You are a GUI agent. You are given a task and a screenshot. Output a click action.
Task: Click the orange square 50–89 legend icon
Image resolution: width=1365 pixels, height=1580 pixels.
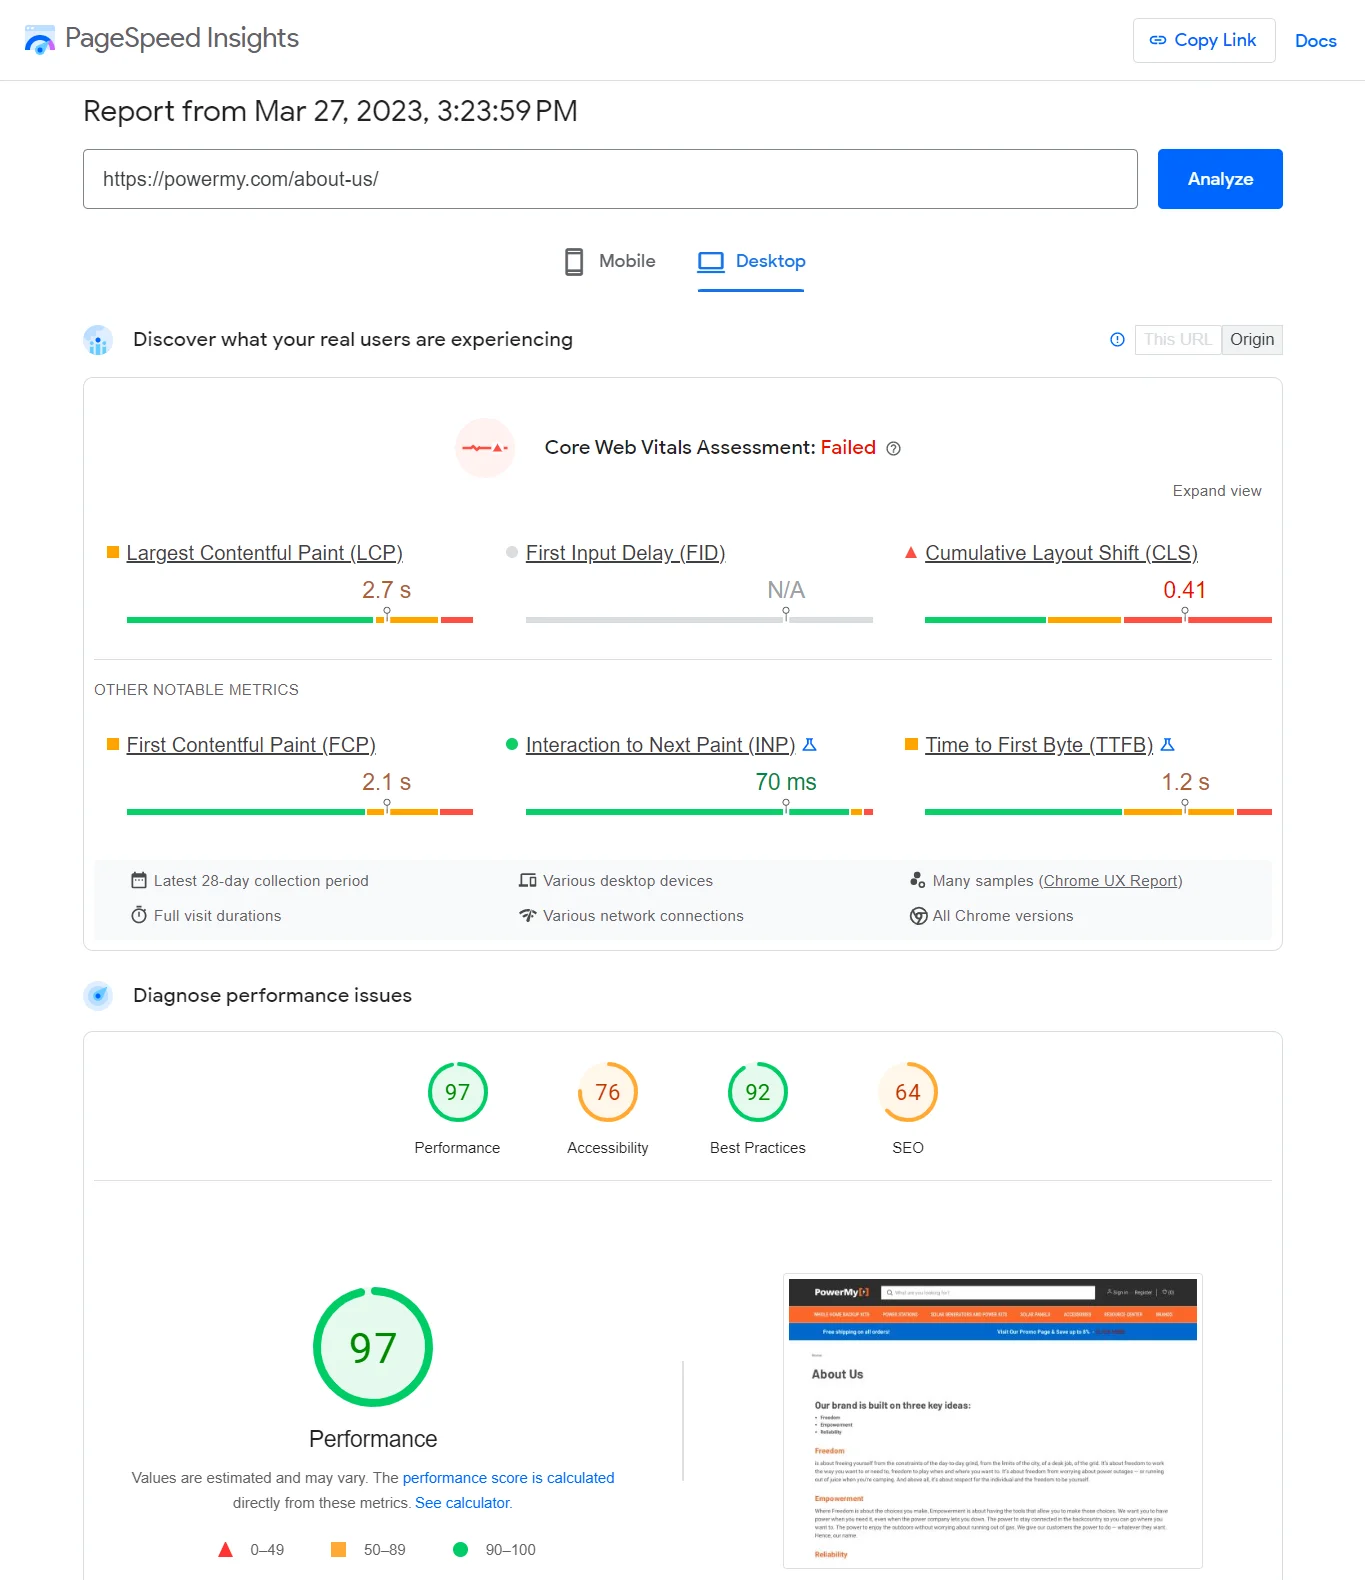338,1550
